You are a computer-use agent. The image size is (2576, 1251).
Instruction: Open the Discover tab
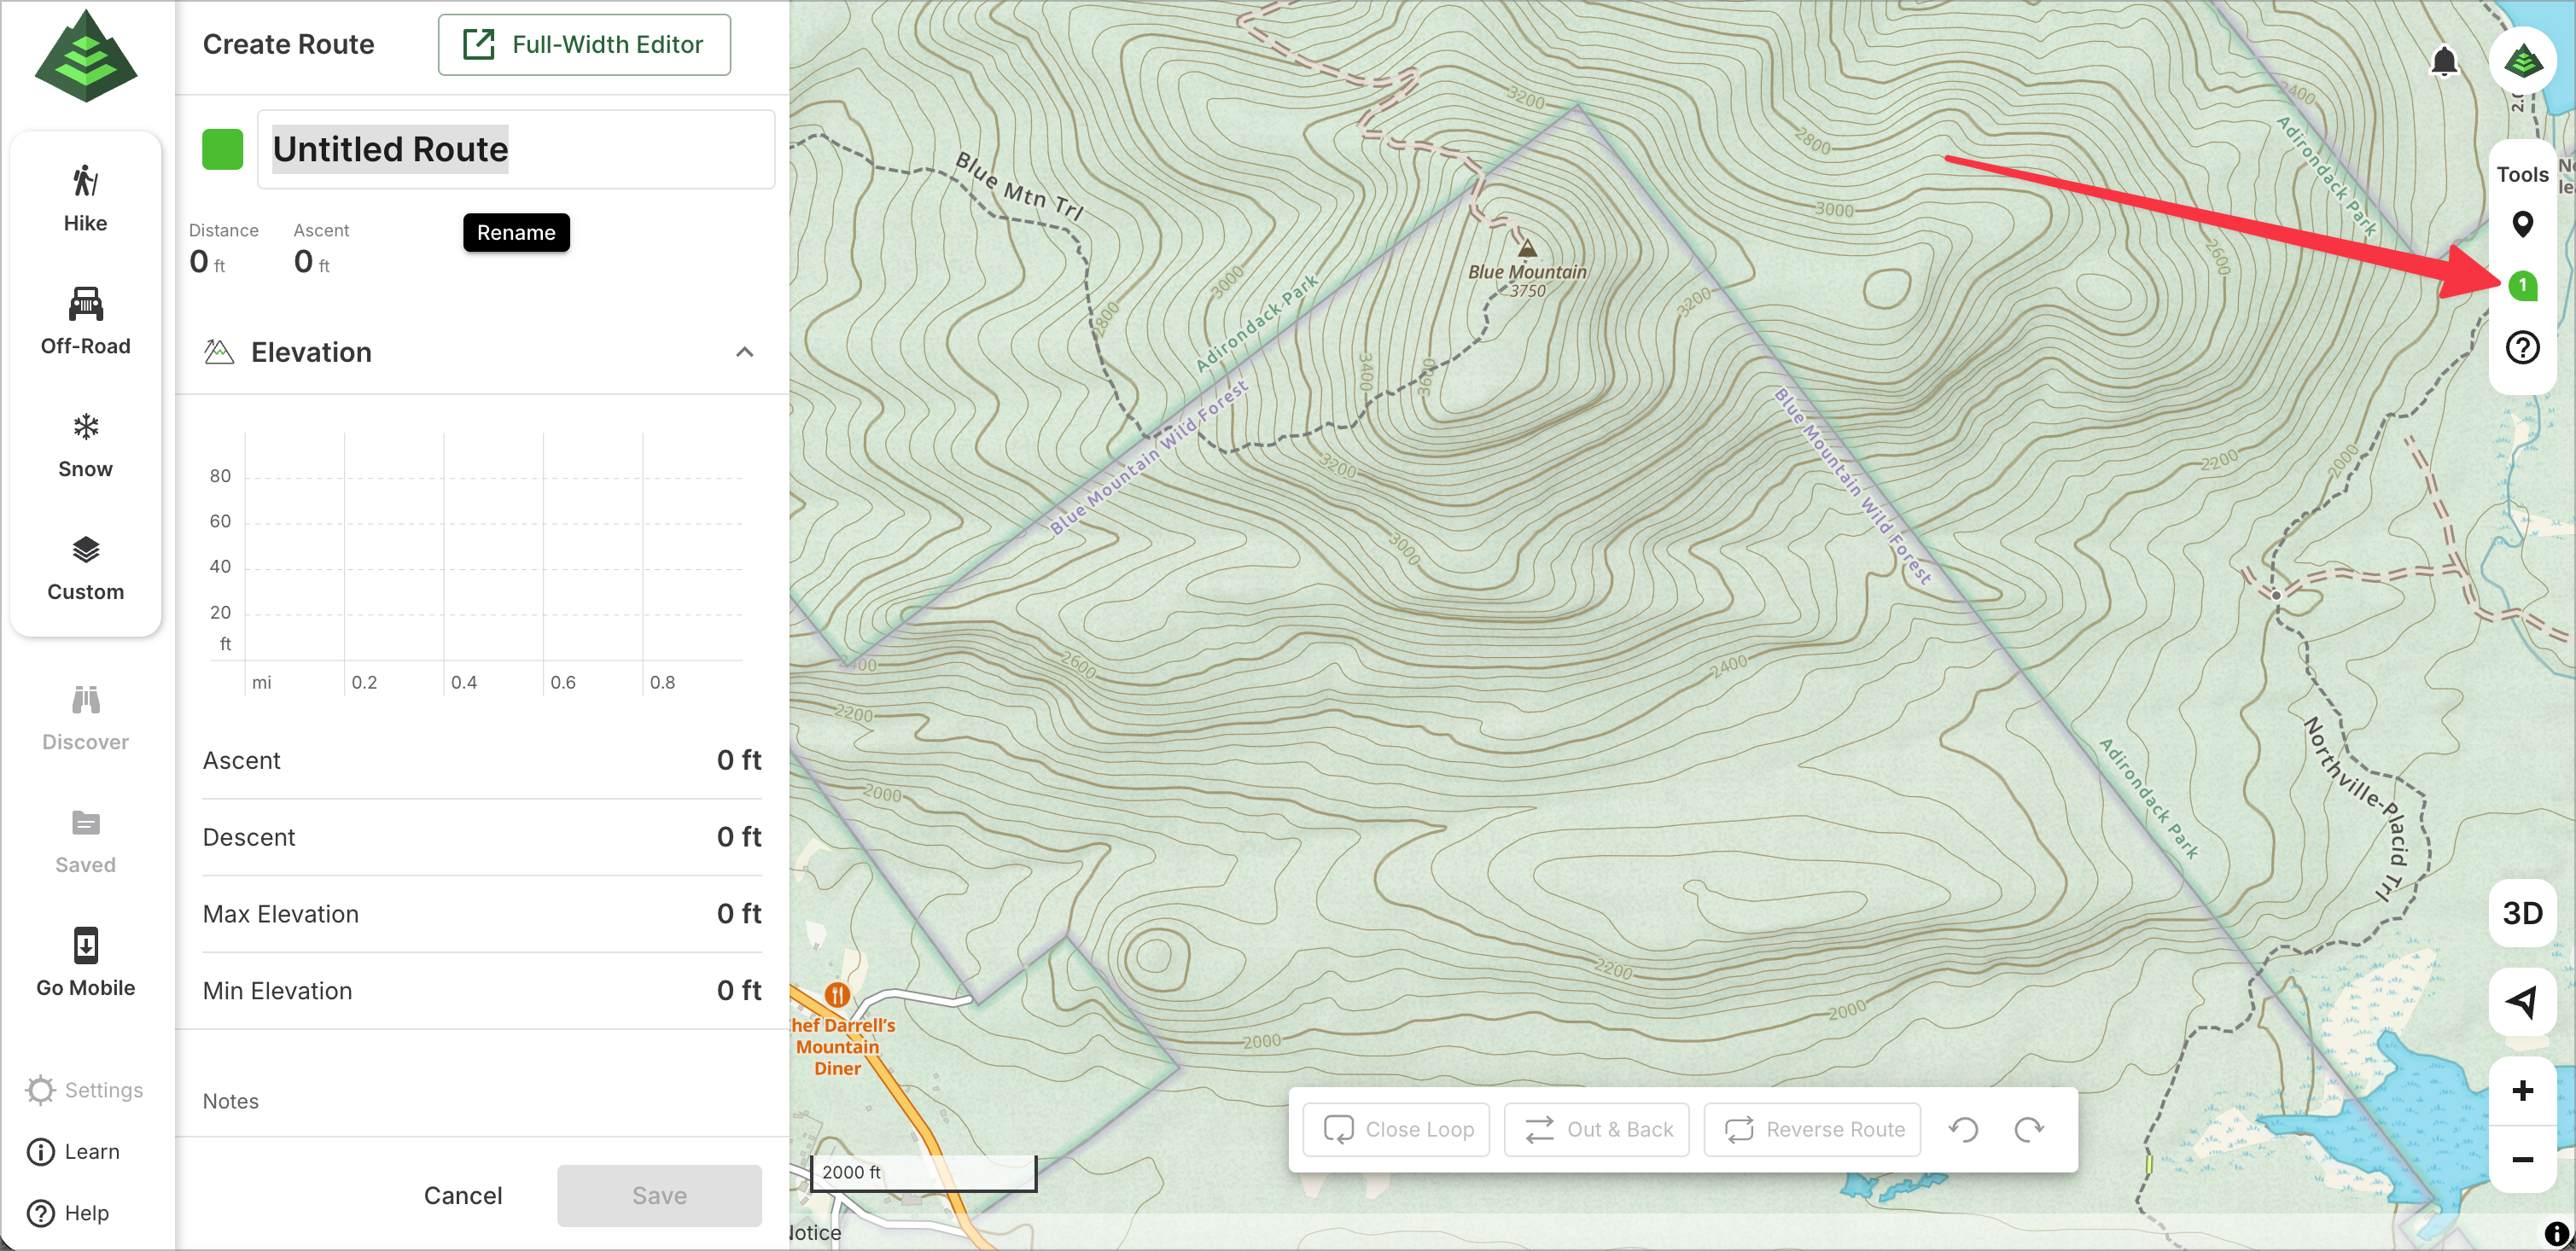85,718
